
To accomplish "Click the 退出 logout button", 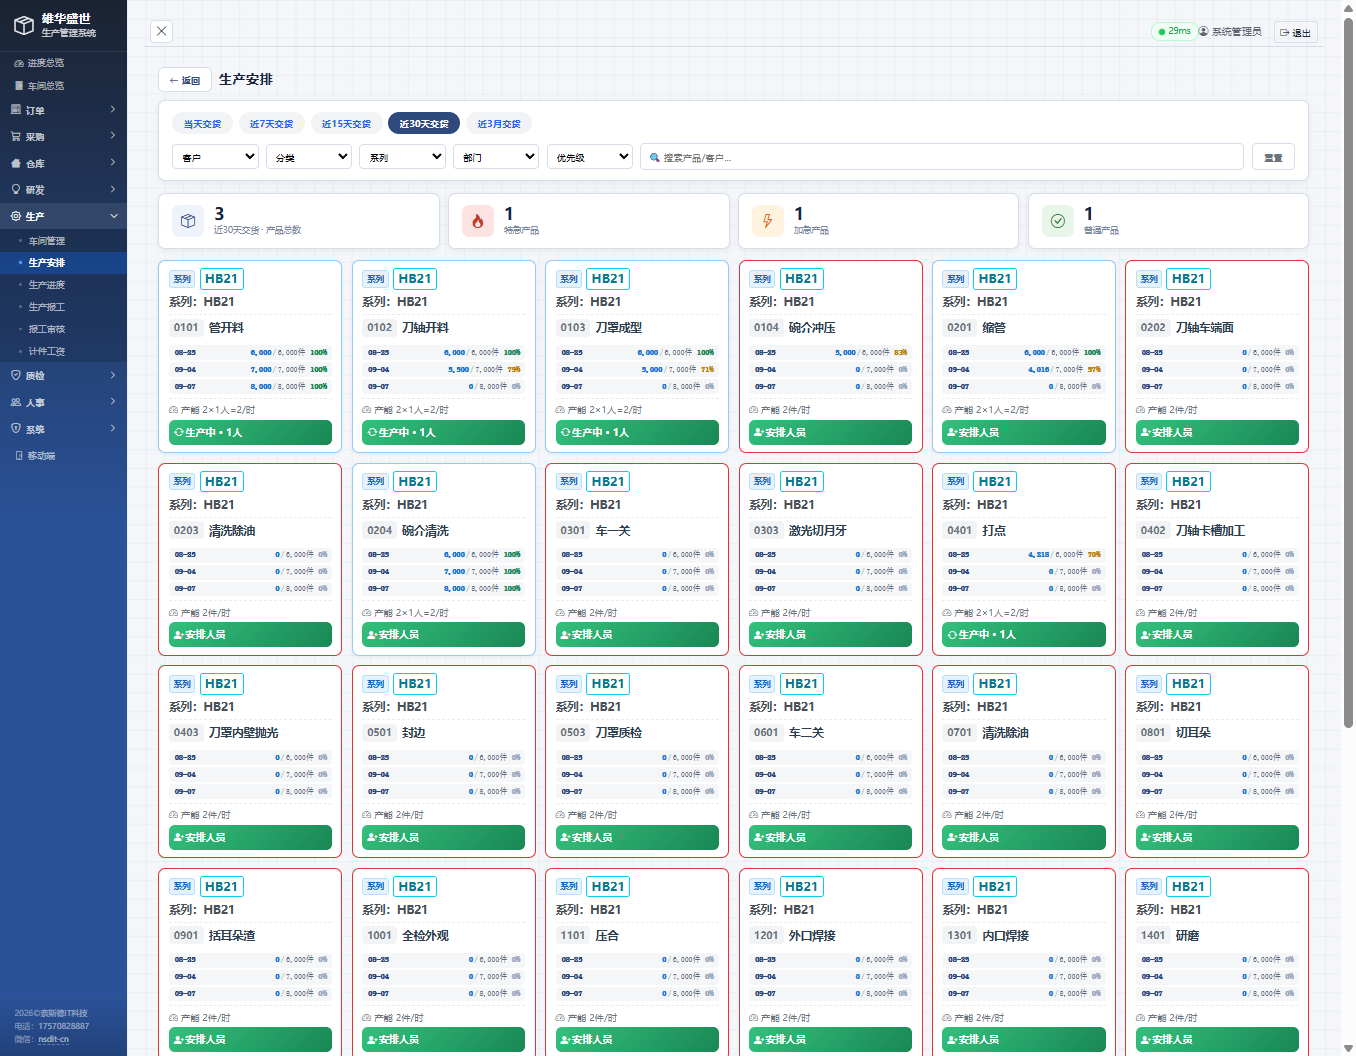I will pyautogui.click(x=1295, y=32).
